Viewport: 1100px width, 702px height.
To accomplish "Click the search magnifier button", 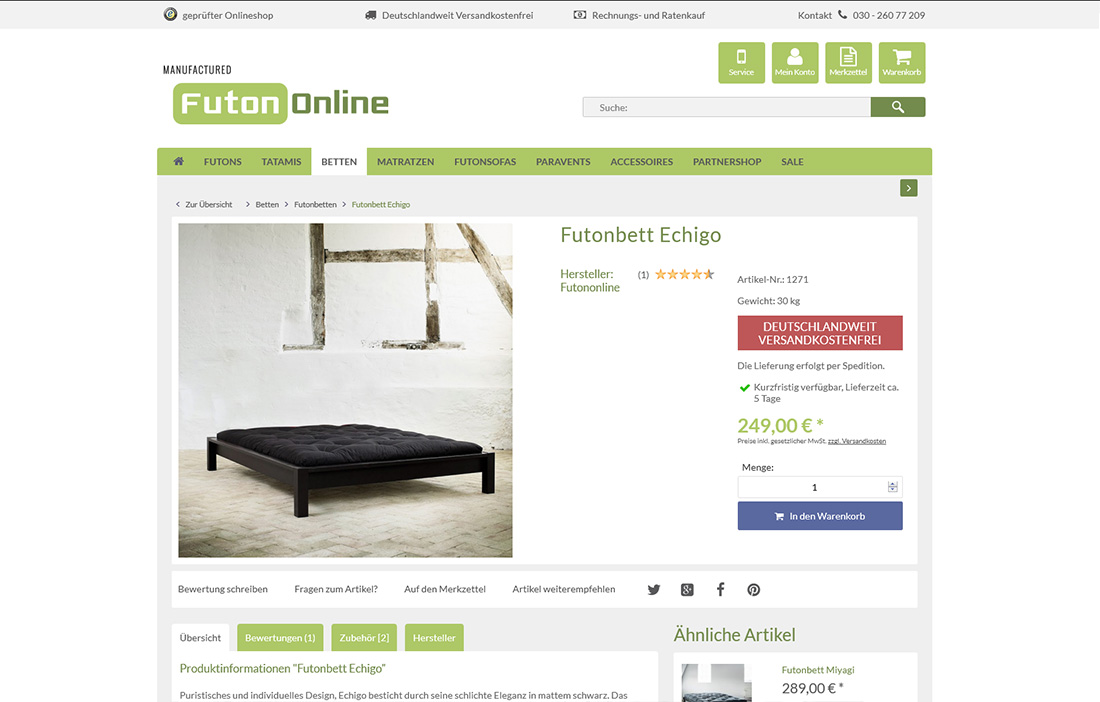I will (897, 107).
